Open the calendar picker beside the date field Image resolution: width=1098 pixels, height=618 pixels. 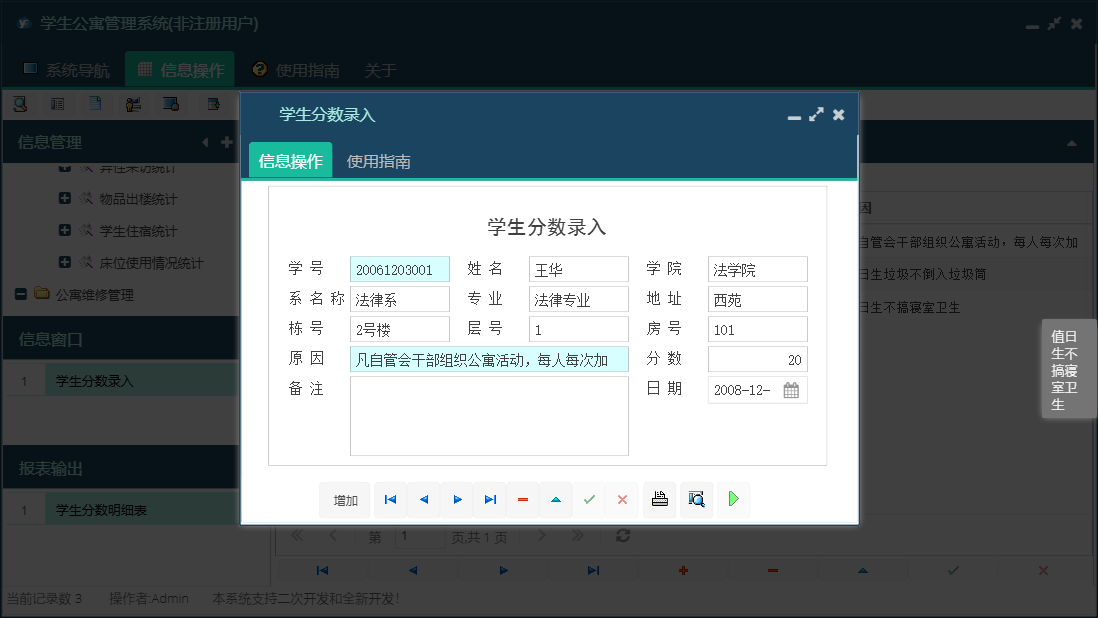click(793, 390)
